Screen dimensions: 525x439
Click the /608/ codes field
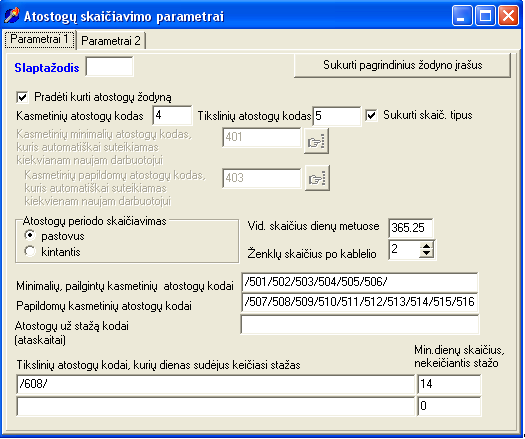click(x=215, y=384)
